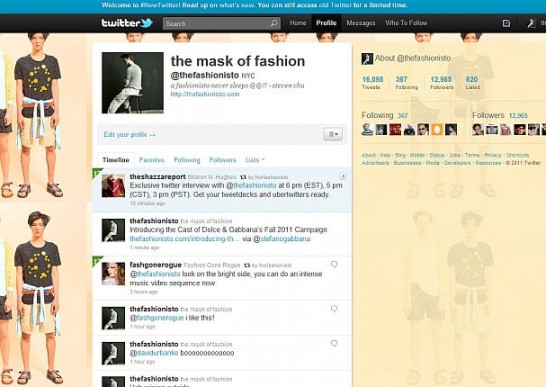Screen dimensions: 546x387
Task: Switch to the Favorites tab
Action: (x=151, y=160)
